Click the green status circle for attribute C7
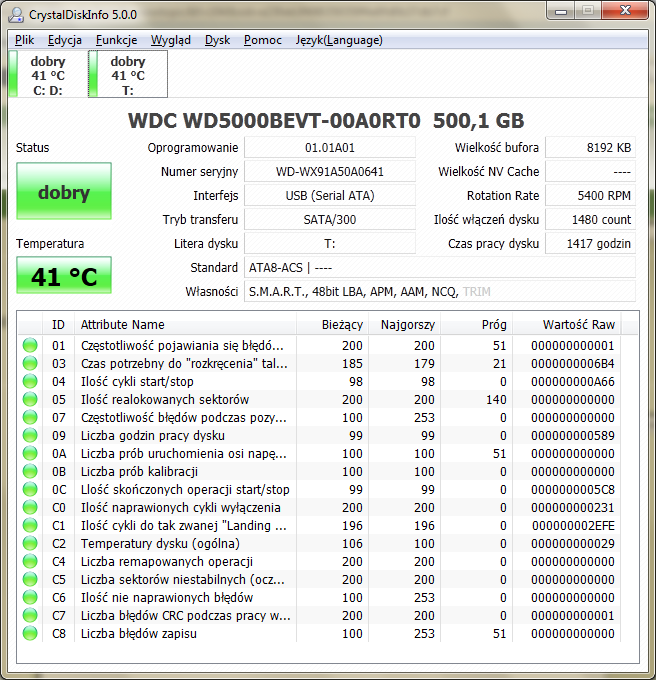 click(30, 615)
